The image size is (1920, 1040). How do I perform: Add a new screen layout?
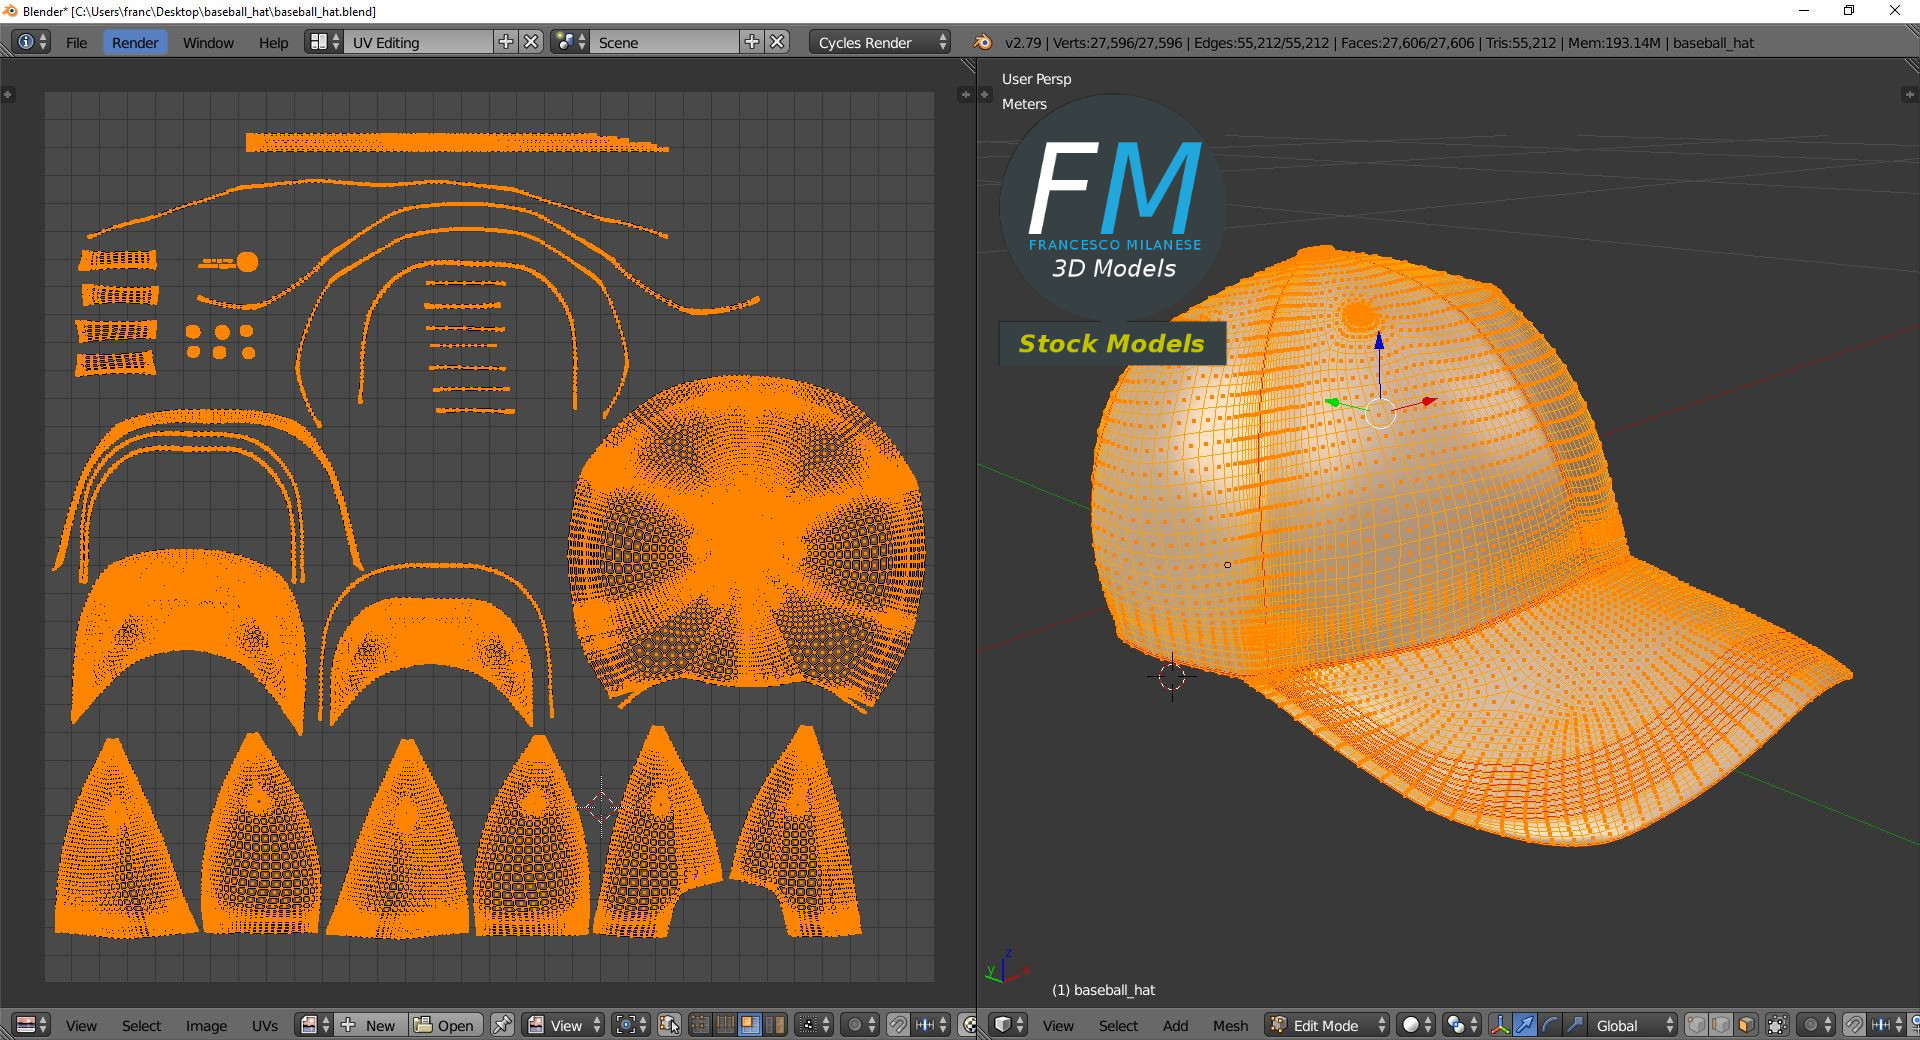coord(506,42)
